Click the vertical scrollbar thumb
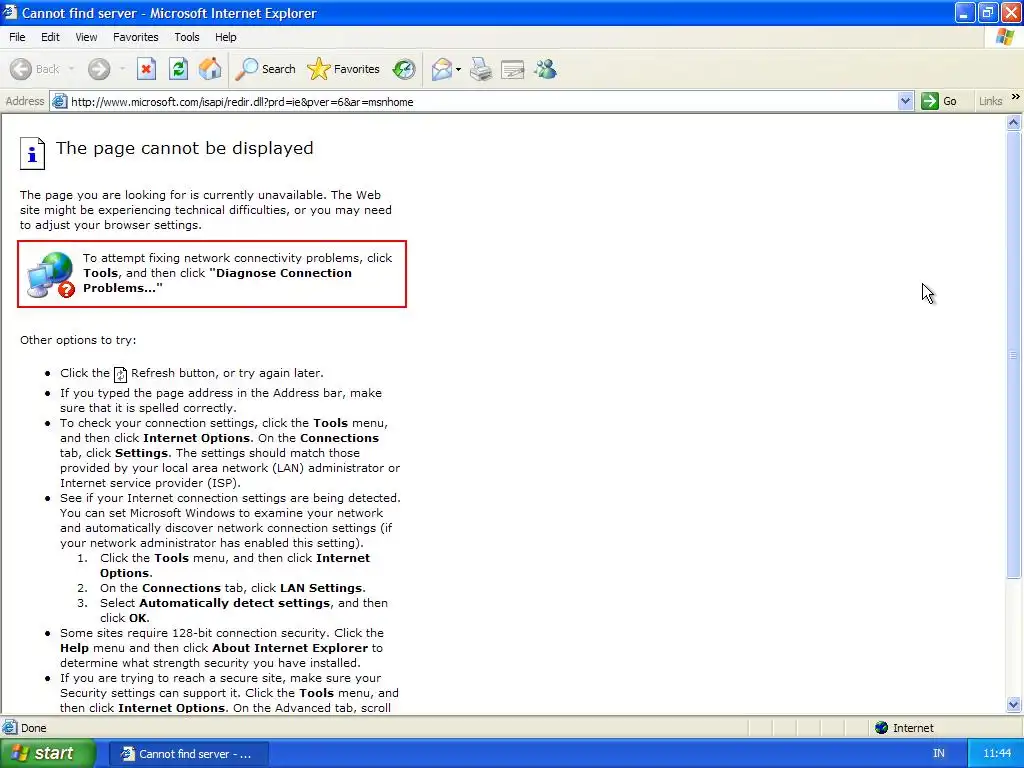The height and width of the screenshot is (768, 1024). (1014, 355)
